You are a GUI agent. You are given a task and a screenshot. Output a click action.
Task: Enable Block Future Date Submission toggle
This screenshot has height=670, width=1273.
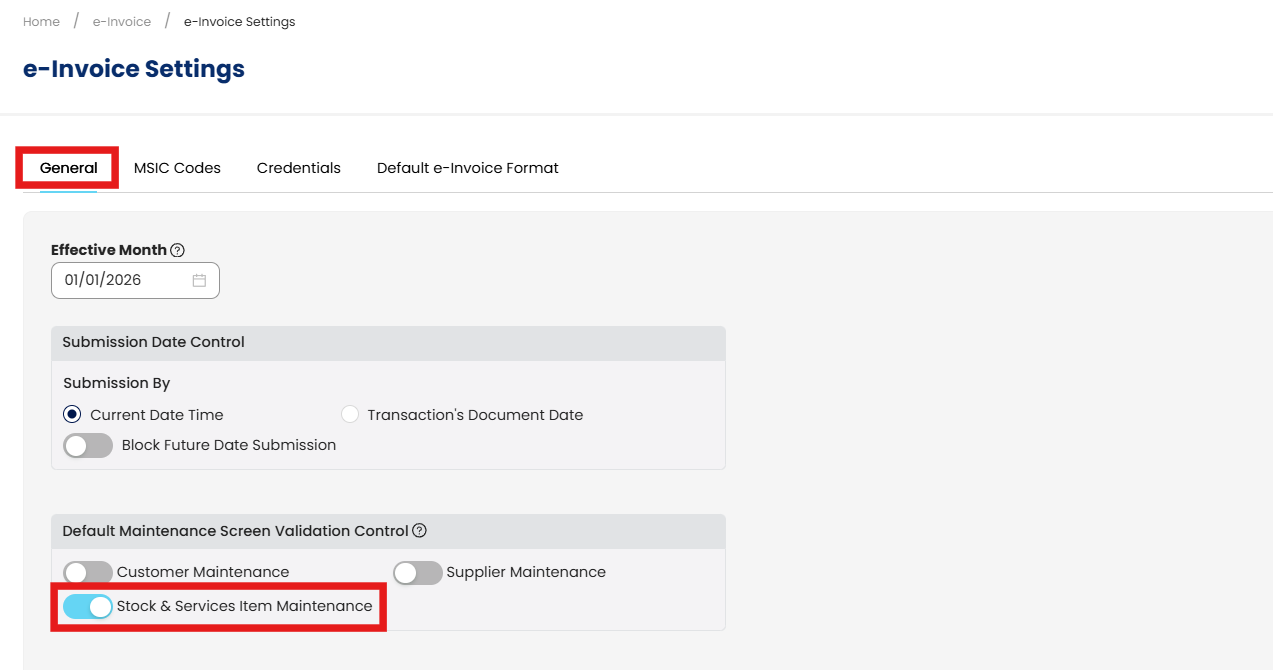click(x=88, y=445)
